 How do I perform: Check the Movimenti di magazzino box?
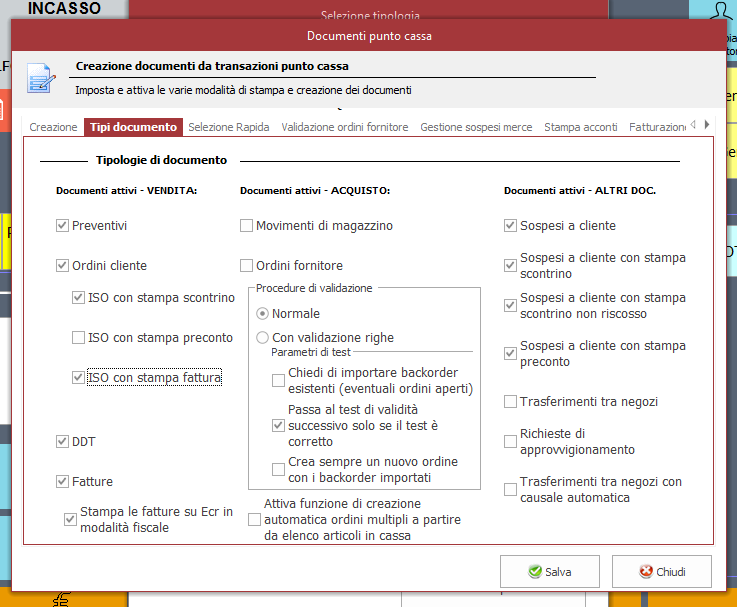click(x=247, y=226)
